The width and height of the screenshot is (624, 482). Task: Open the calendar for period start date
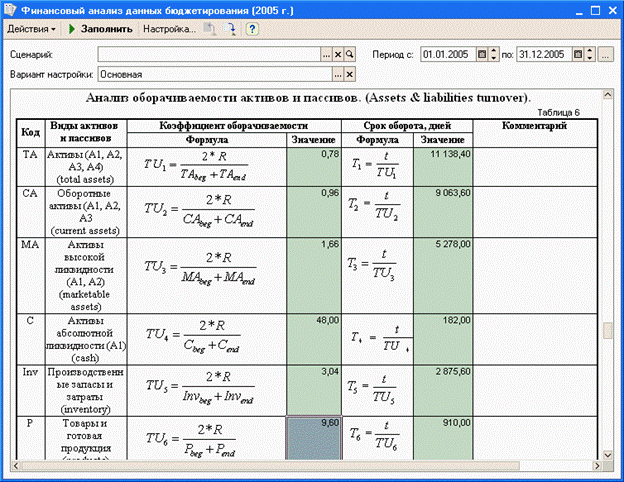point(482,55)
